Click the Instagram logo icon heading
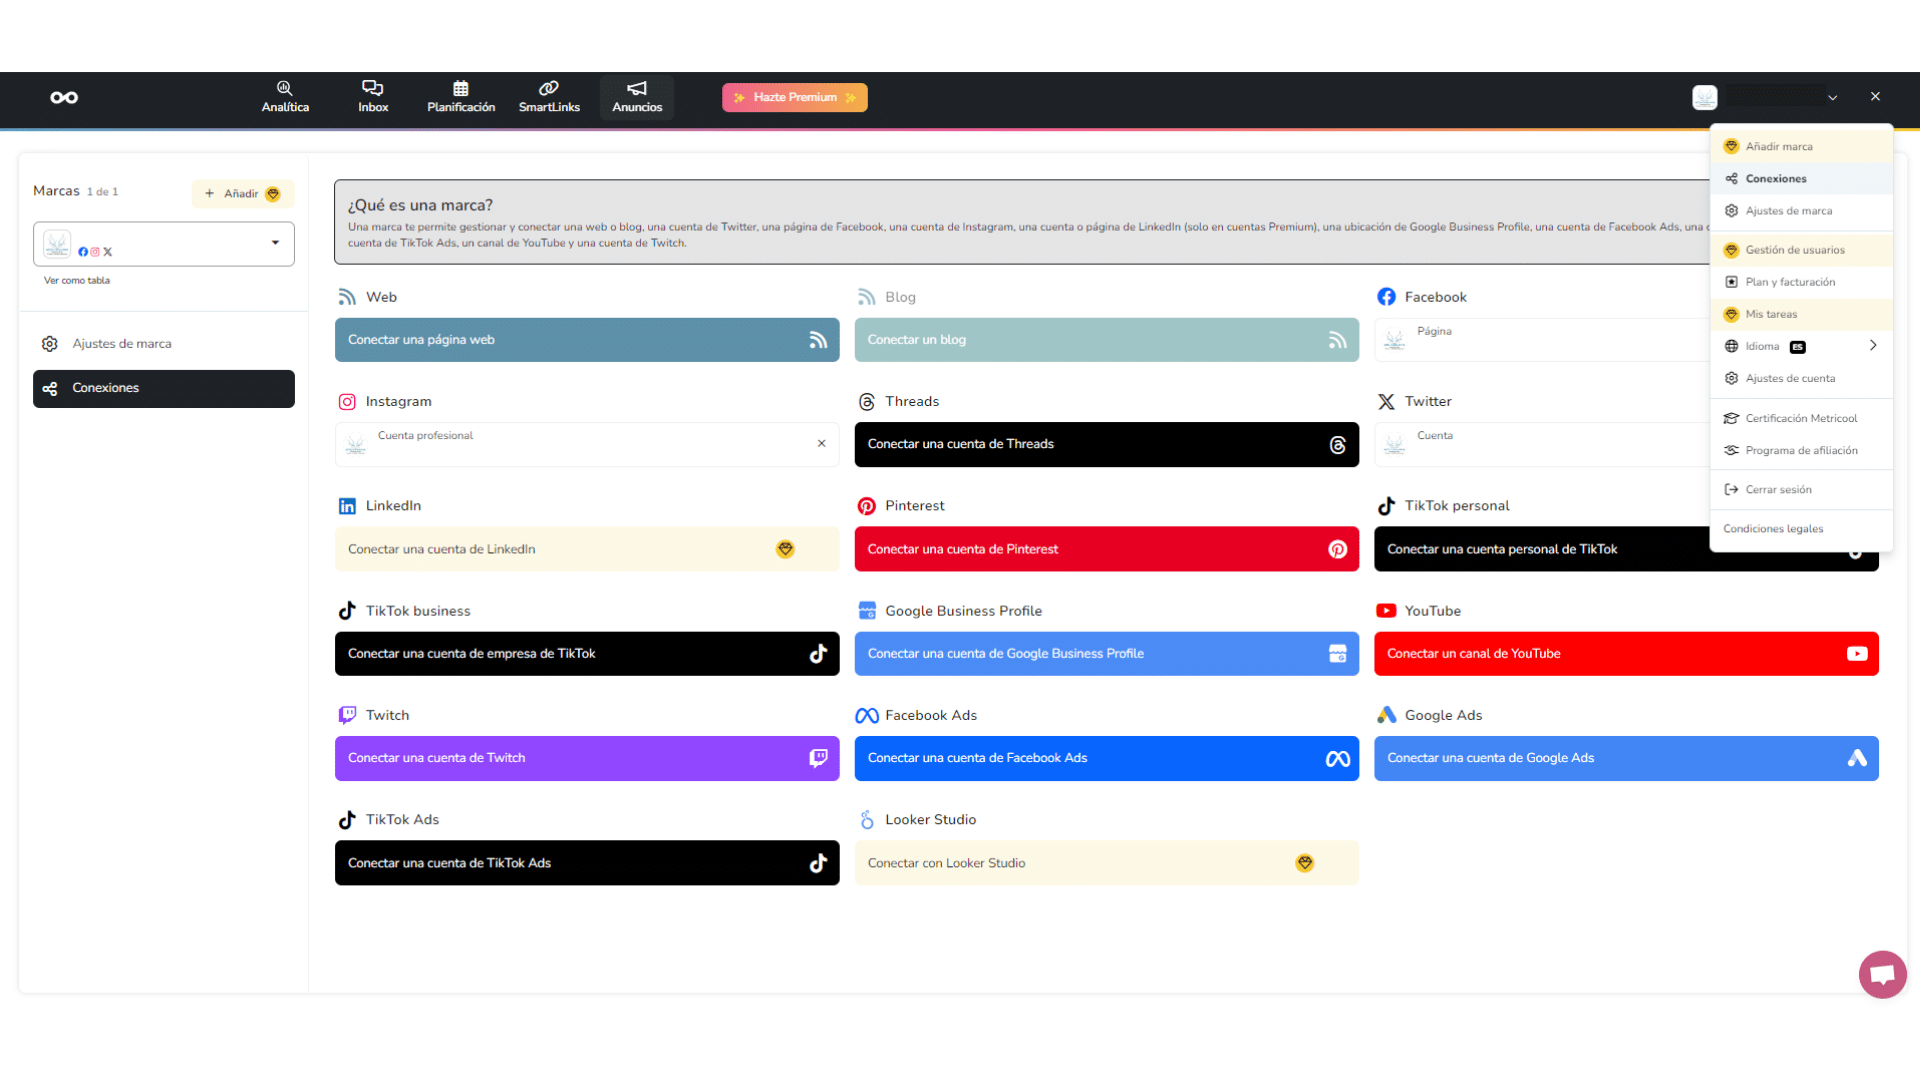 [347, 402]
